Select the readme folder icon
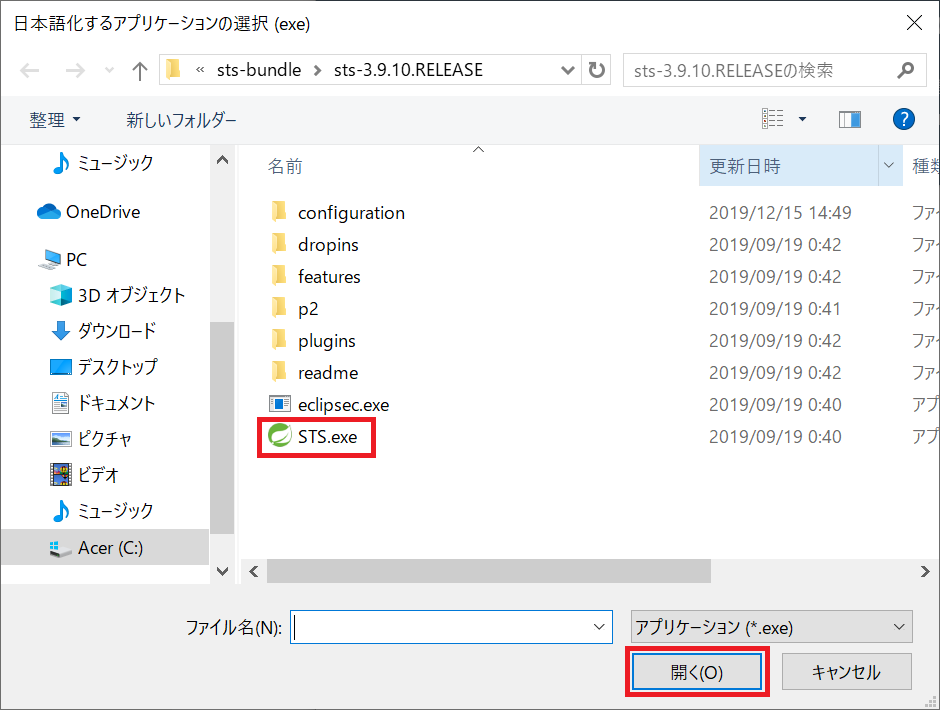Viewport: 940px width, 710px height. [x=279, y=372]
